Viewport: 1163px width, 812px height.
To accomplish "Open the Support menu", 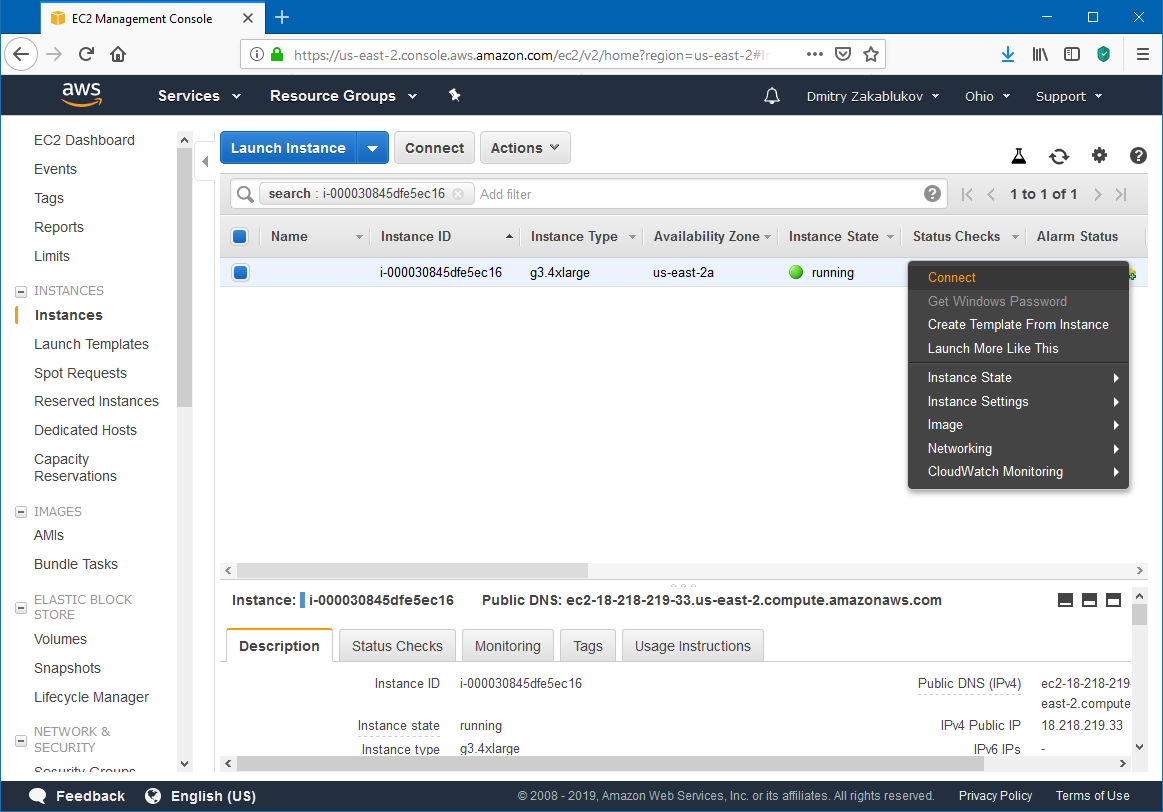I will coord(1069,96).
